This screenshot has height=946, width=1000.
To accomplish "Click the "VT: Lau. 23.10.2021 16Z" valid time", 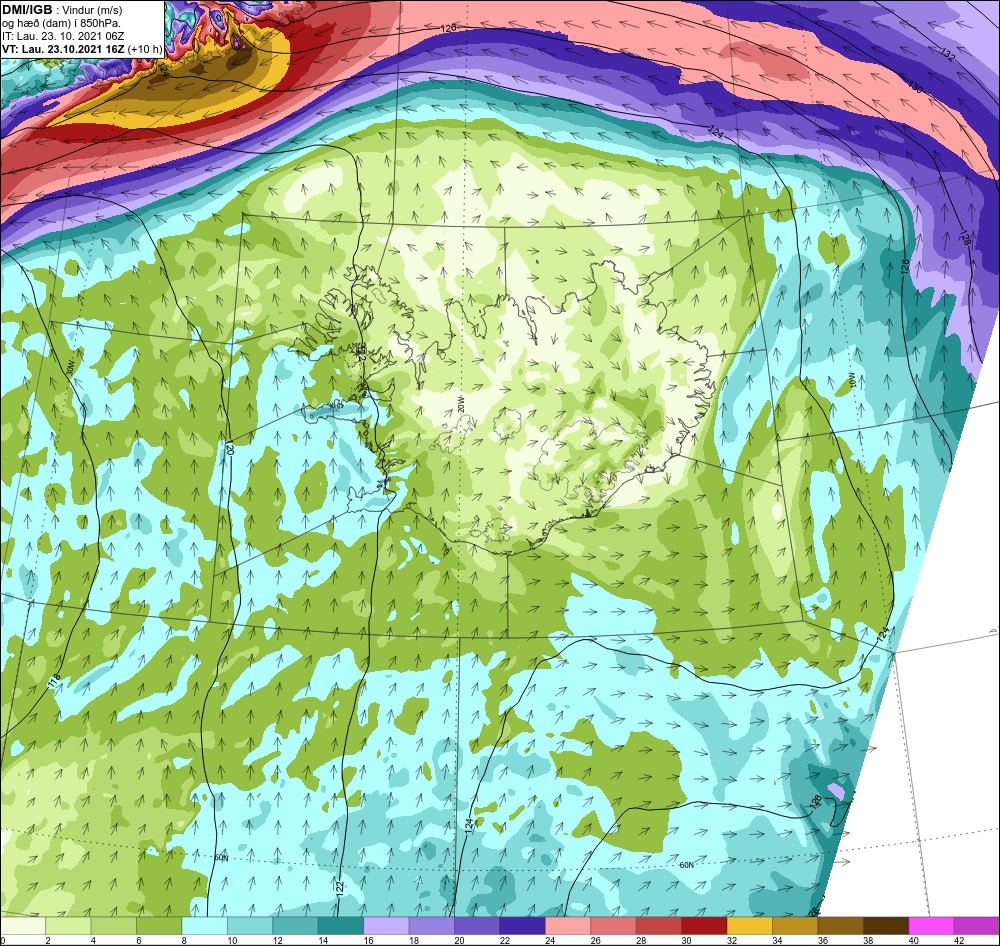I will click(63, 49).
